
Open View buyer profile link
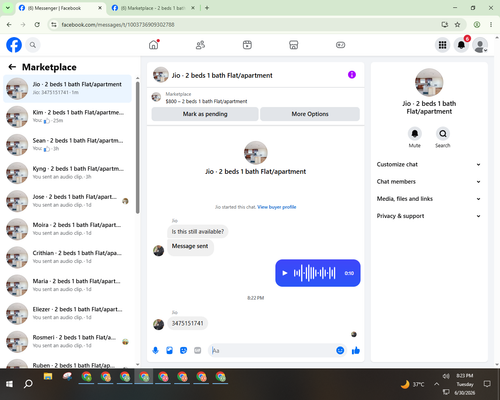click(277, 207)
